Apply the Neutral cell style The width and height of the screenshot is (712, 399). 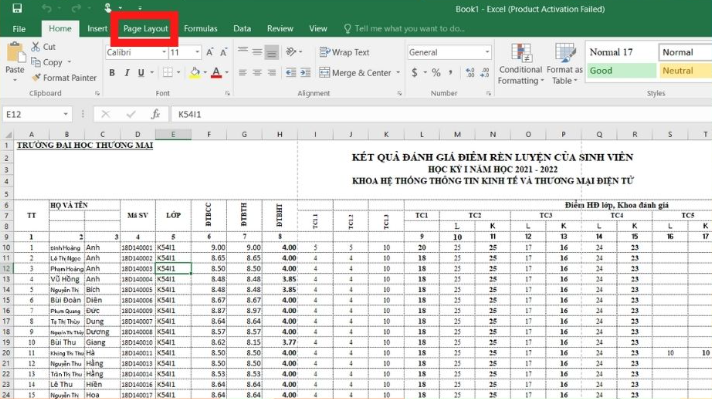(685, 70)
